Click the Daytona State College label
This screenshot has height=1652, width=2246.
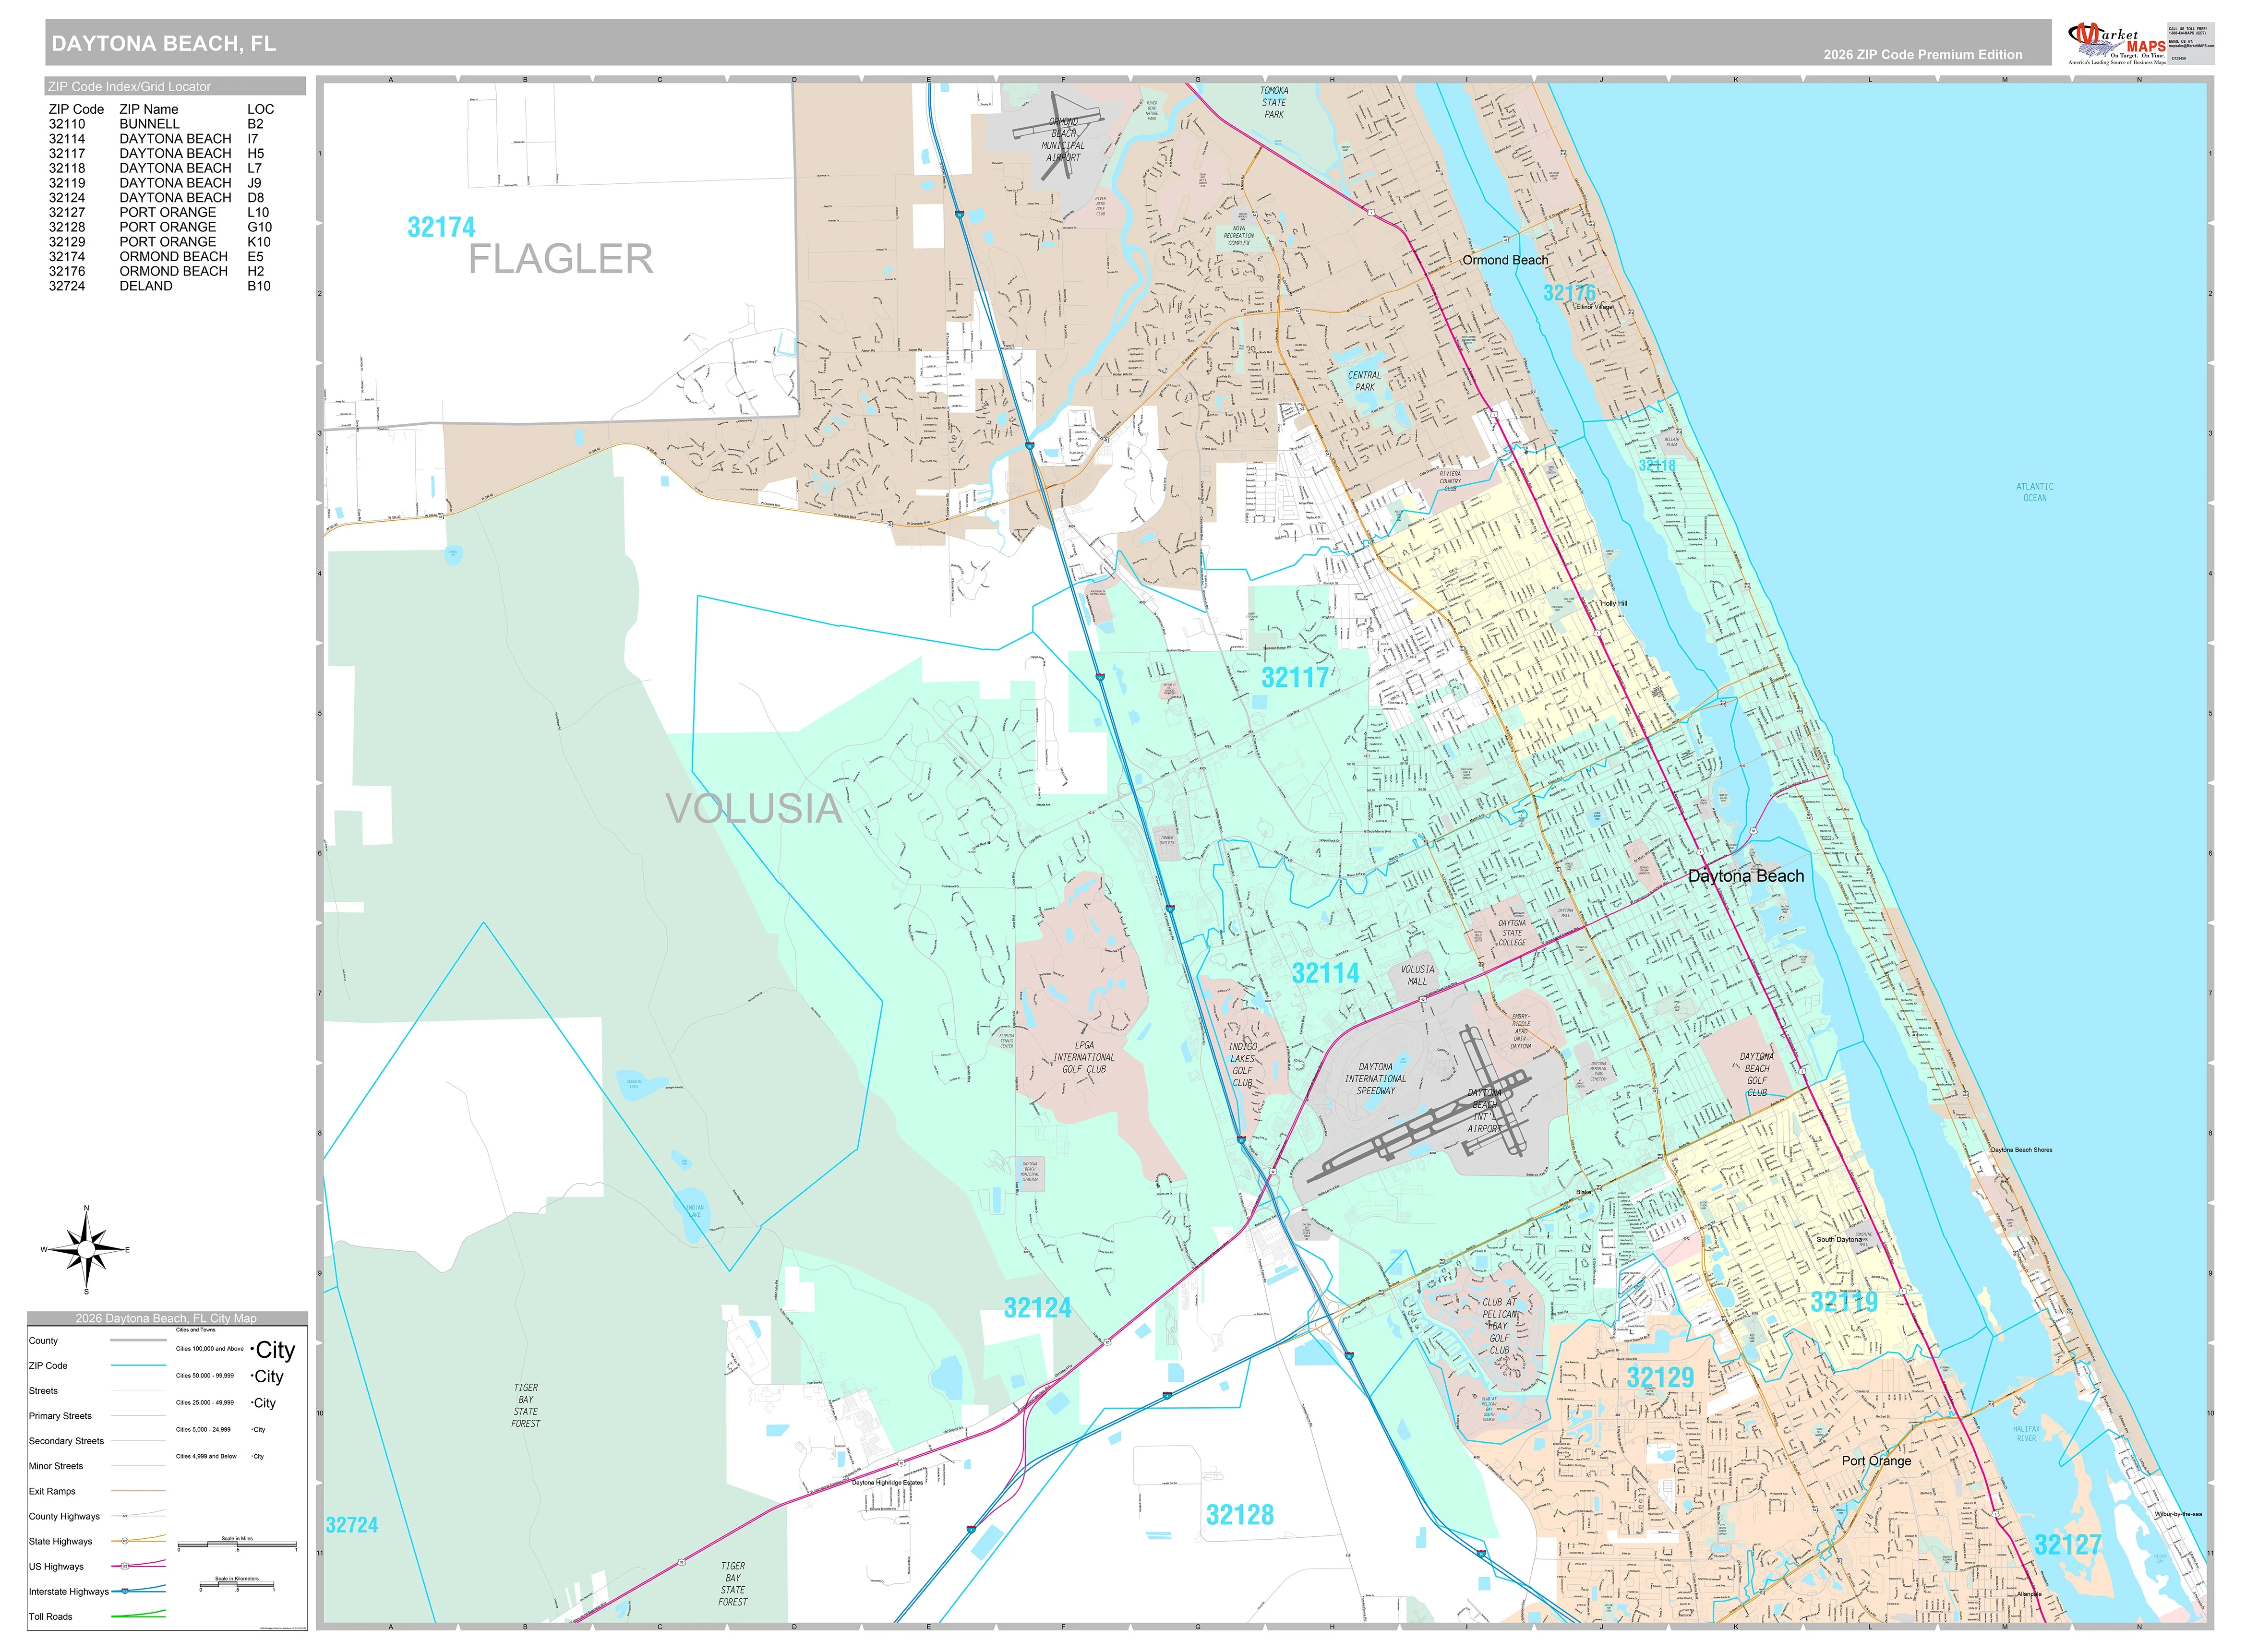coord(1511,933)
